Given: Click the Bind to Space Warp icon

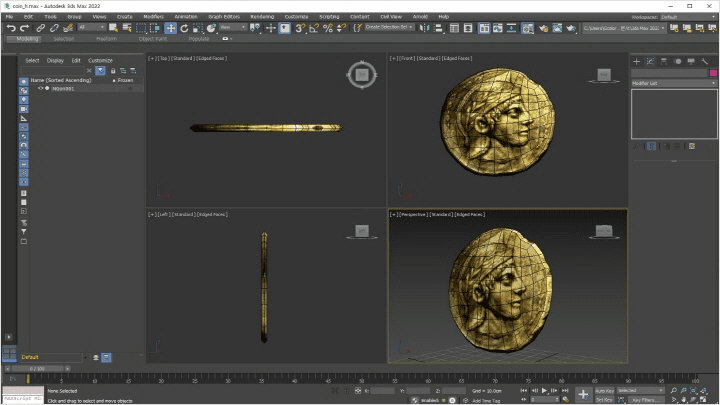Looking at the screenshot, I should point(68,28).
